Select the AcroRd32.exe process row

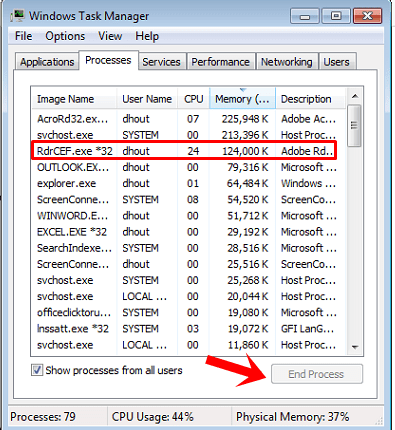pyautogui.click(x=188, y=119)
